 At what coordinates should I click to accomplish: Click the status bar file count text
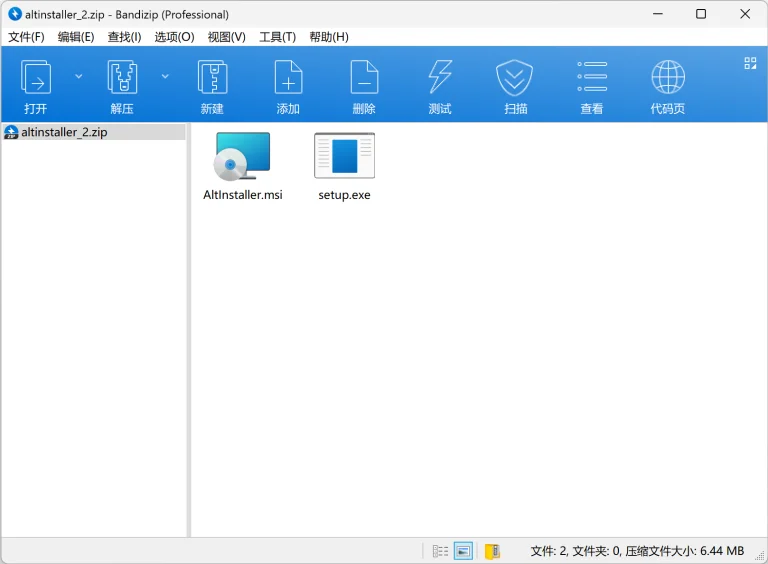pos(637,551)
